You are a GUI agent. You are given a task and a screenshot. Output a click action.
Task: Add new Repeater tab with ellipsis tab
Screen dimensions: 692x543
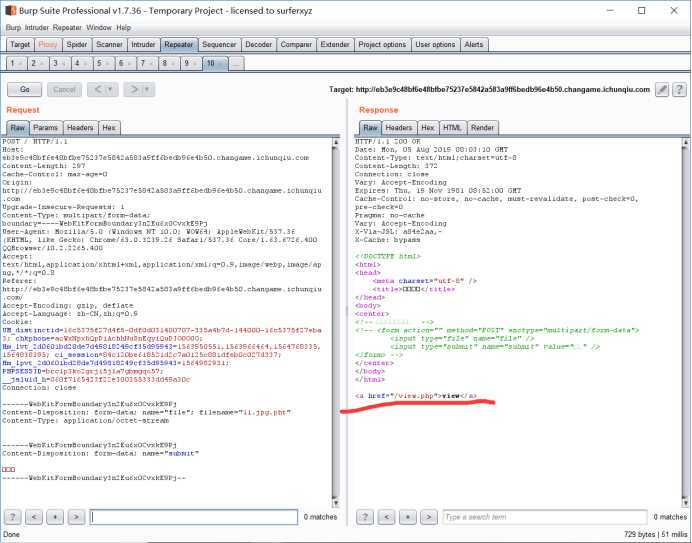click(x=237, y=64)
